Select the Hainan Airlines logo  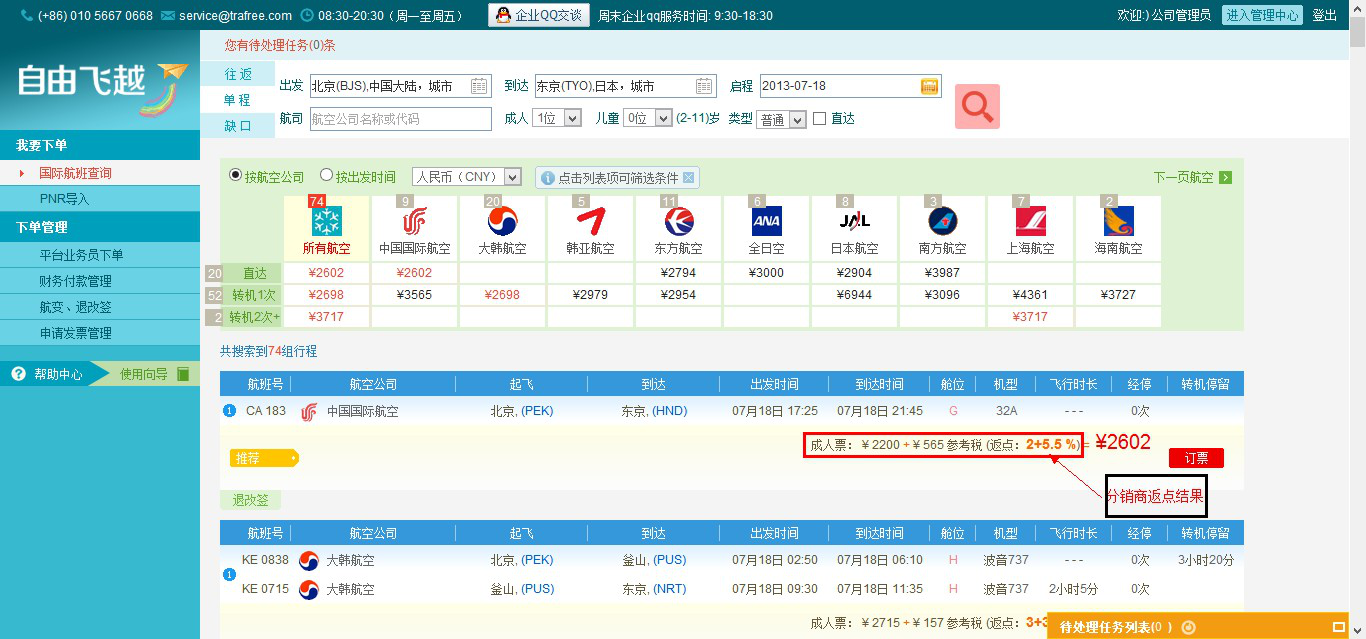pyautogui.click(x=1118, y=221)
